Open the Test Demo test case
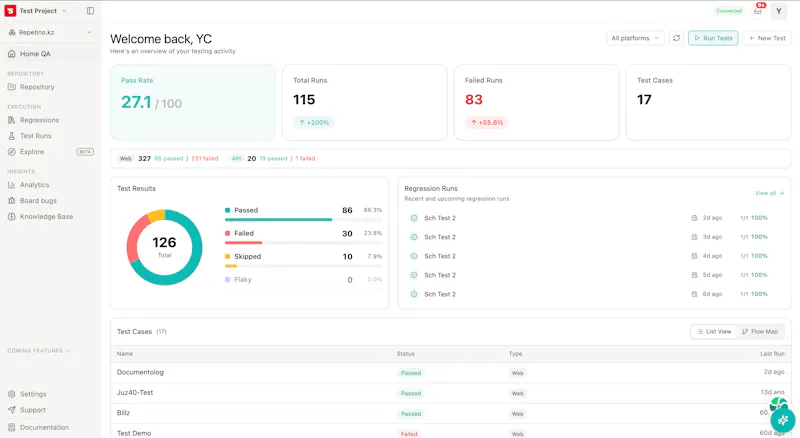The image size is (800, 438). [x=451, y=433]
